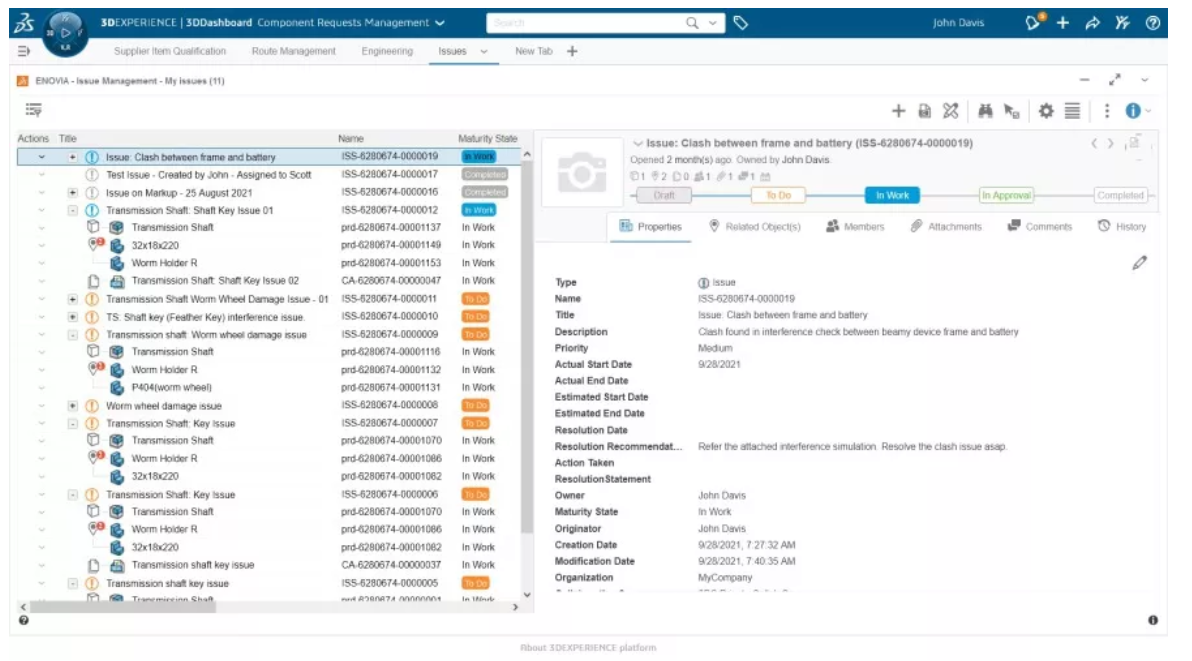Switch to Supplier Item Qualification tab
Viewport: 1192px width, 661px height.
[170, 51]
